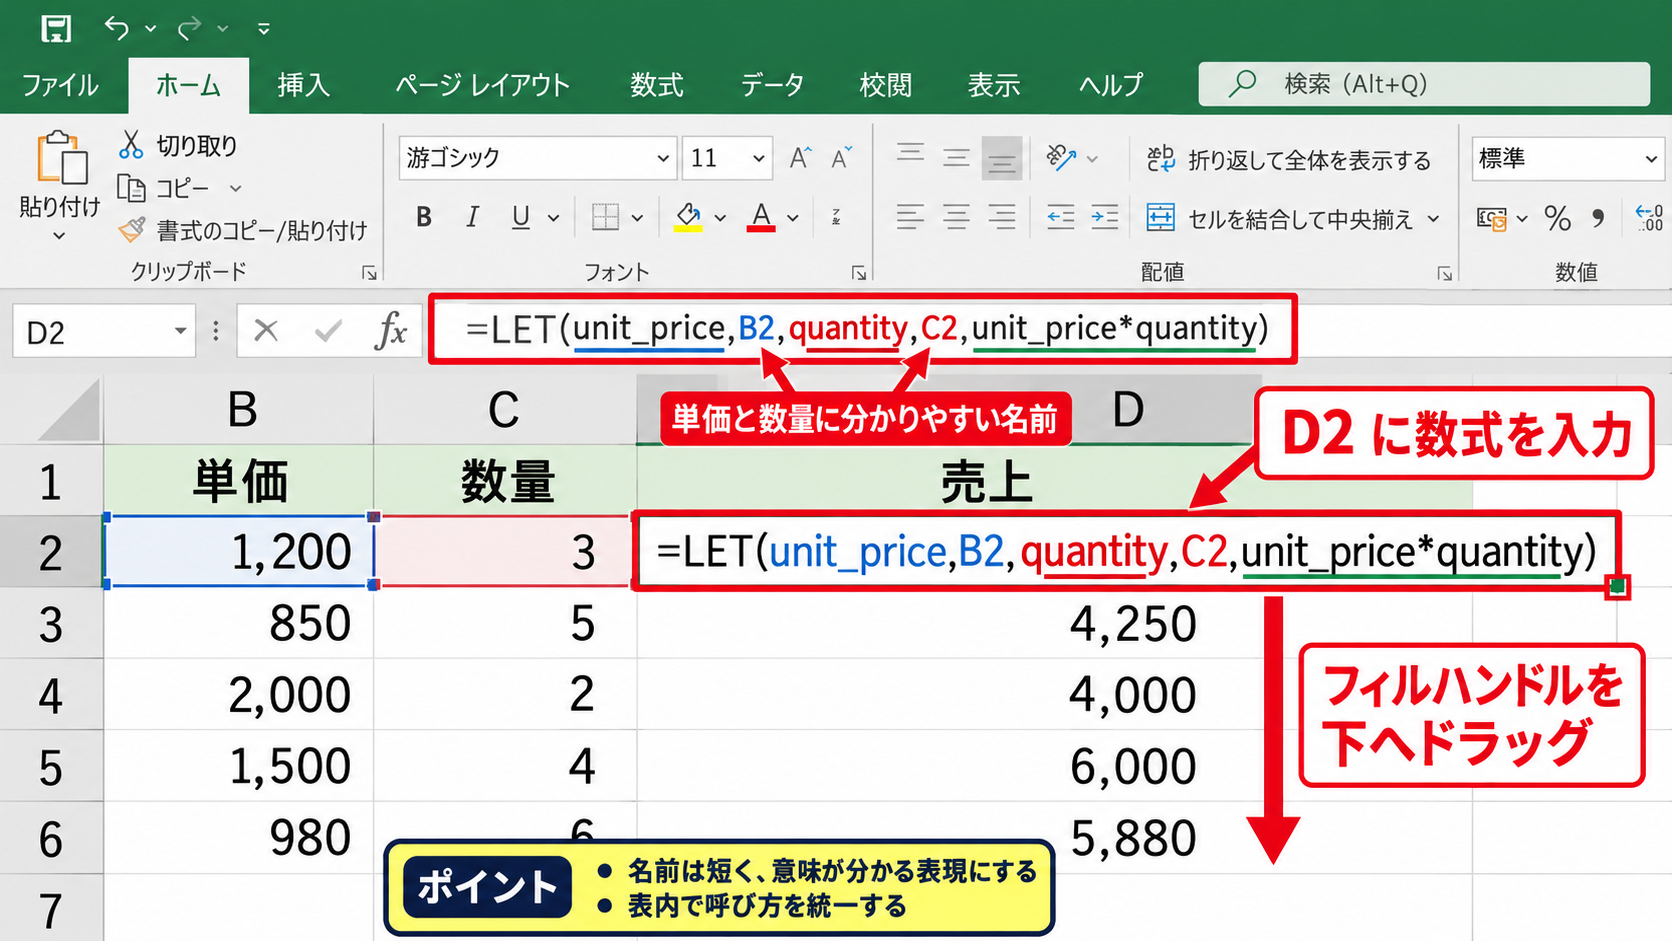Click the 検索 (Alt+Q) search box

click(x=1424, y=84)
